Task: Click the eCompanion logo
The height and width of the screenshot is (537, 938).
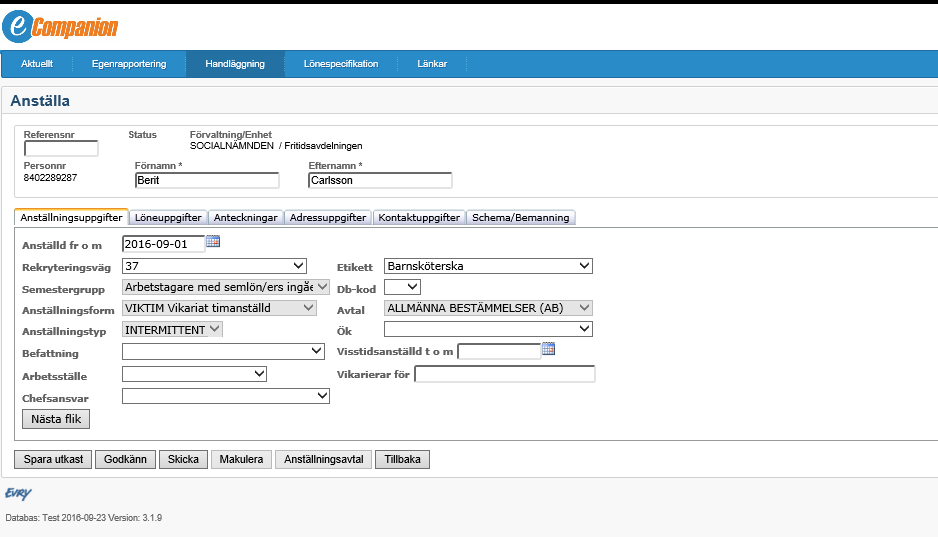Action: (x=60, y=27)
